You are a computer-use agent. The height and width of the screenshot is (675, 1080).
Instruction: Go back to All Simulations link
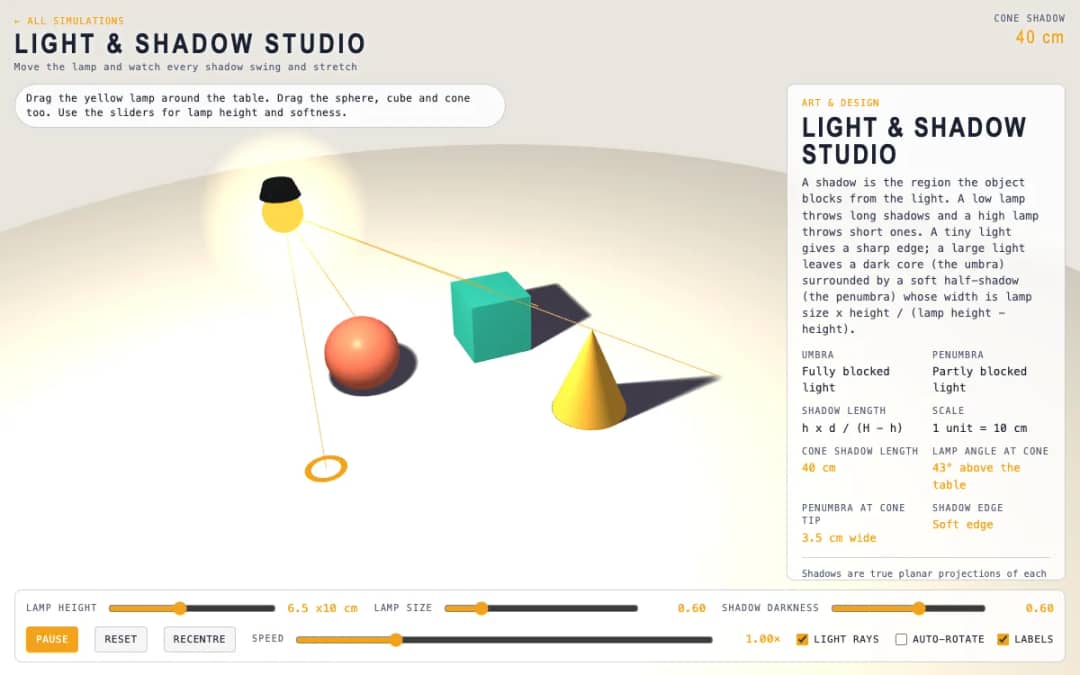(x=69, y=21)
